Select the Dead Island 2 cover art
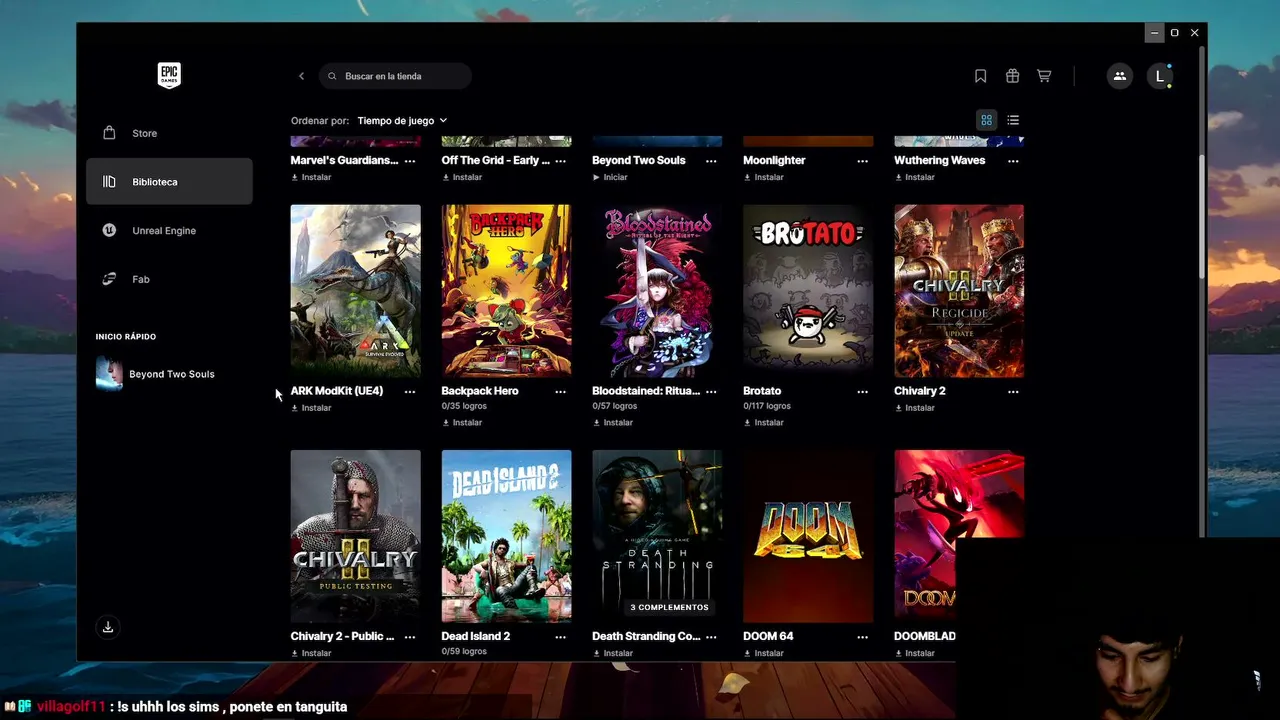 coord(507,536)
